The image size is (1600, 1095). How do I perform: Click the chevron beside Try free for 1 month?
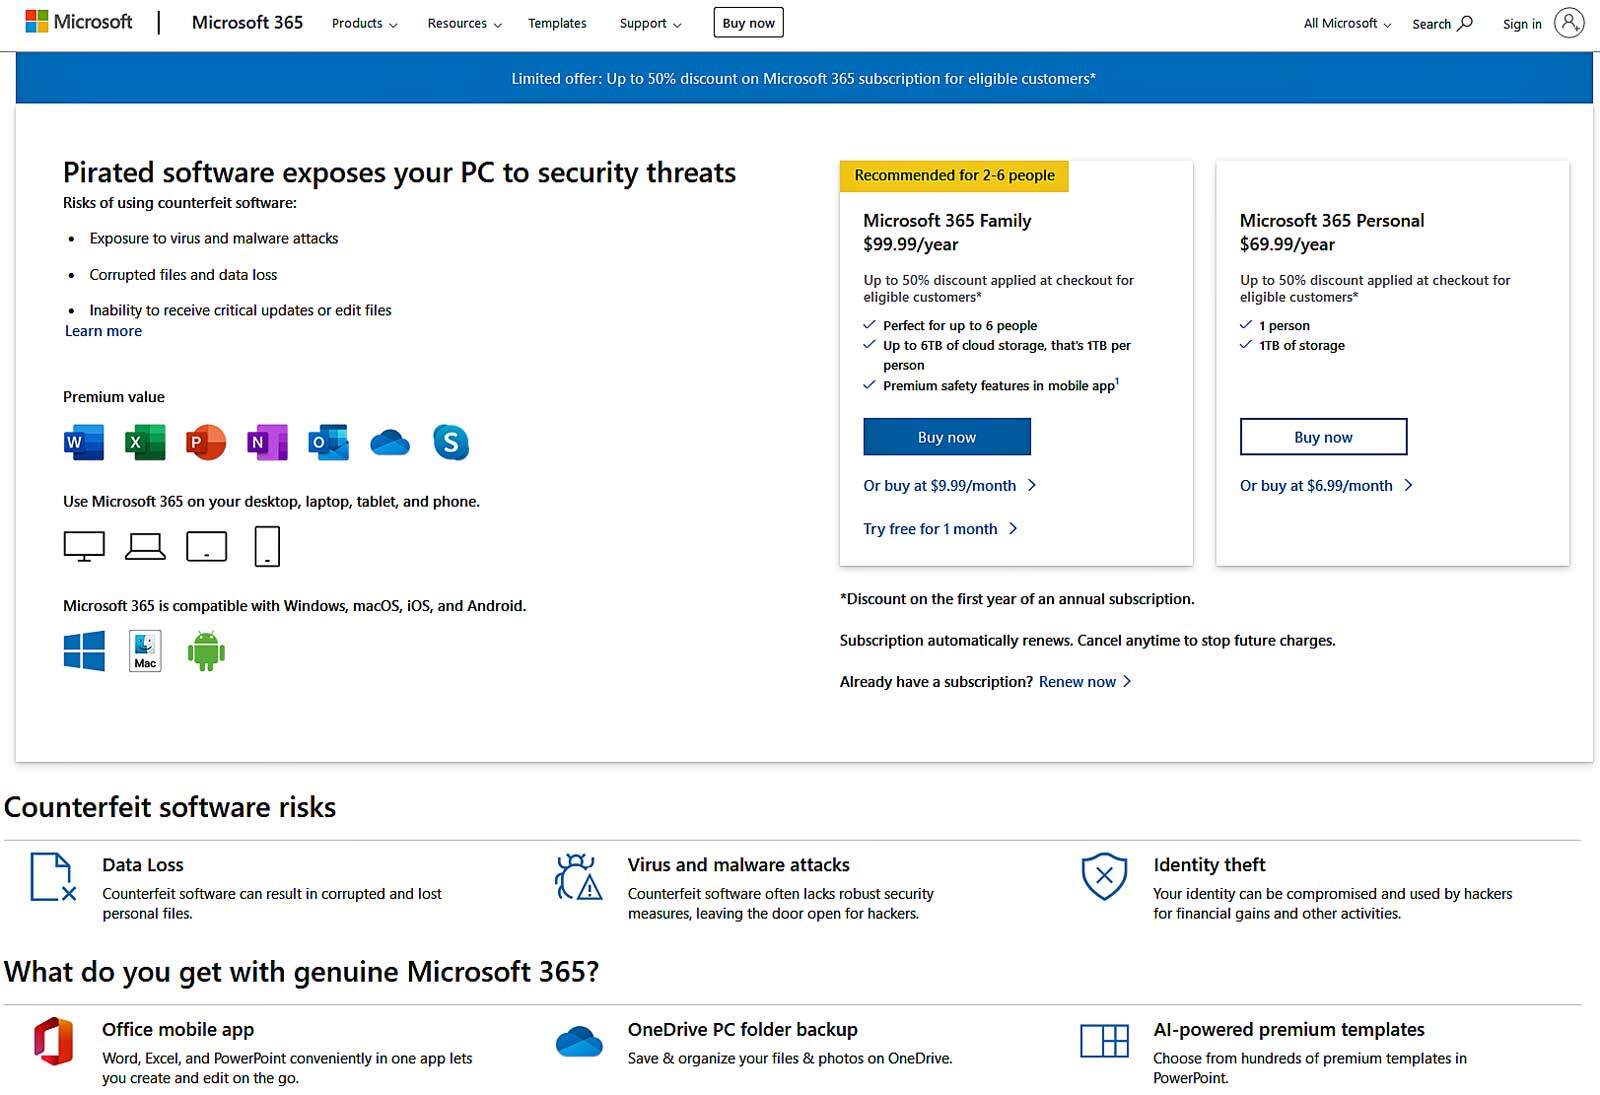point(1013,528)
